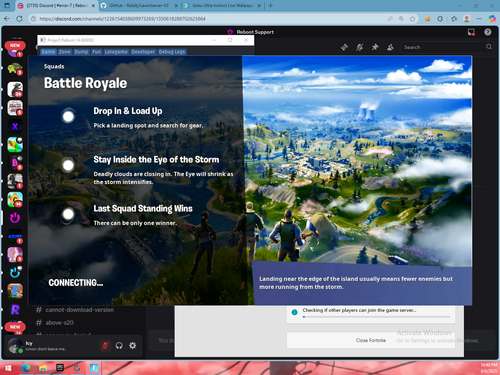
Task: Open the Threads icon in Discord header
Action: [x=344, y=47]
